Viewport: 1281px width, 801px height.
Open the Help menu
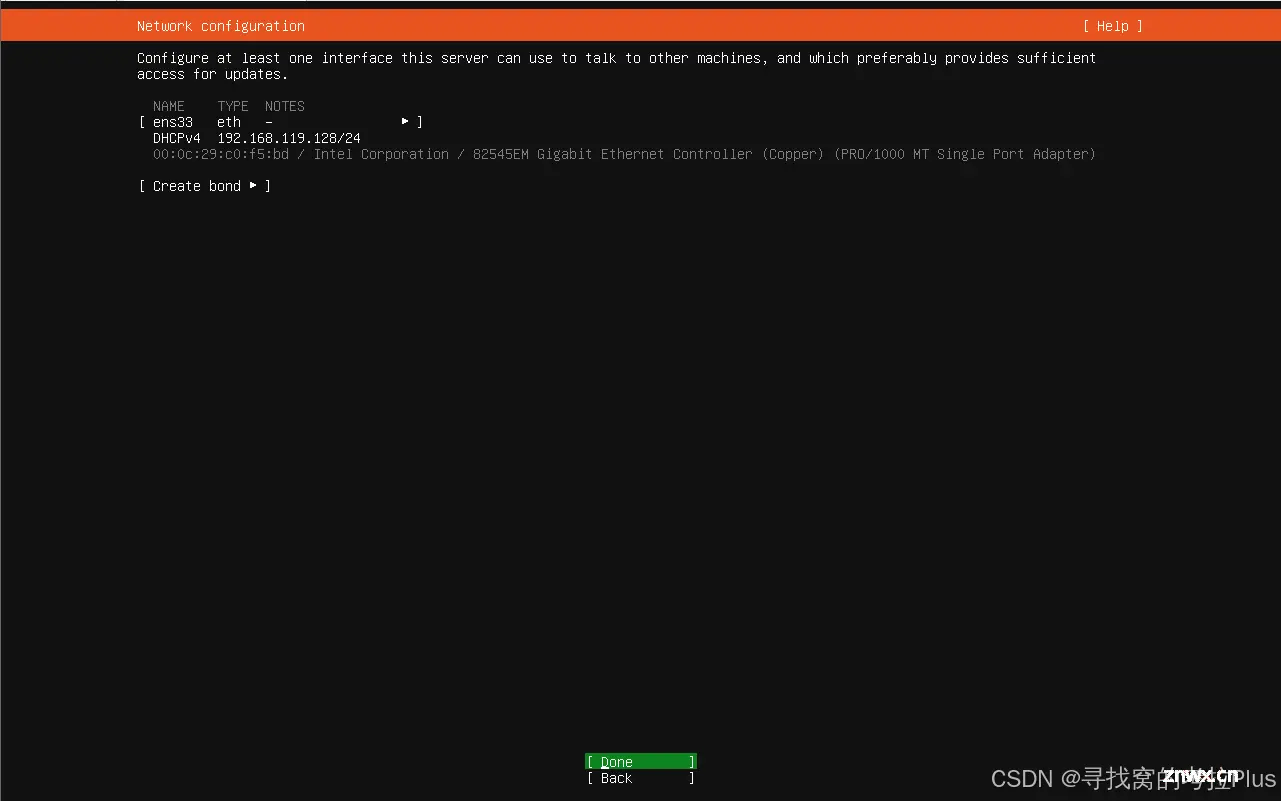(1112, 26)
